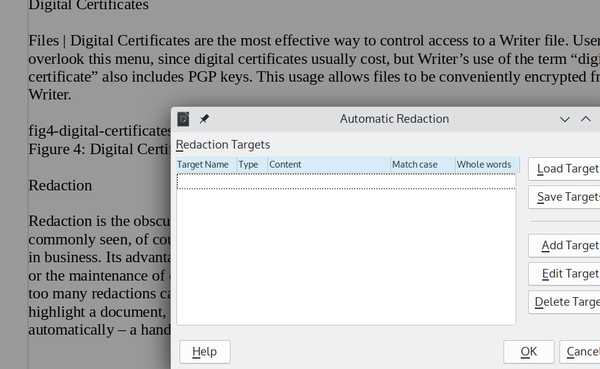Viewport: 600px width, 369px height.
Task: Confirm the dialog with OK
Action: click(529, 352)
